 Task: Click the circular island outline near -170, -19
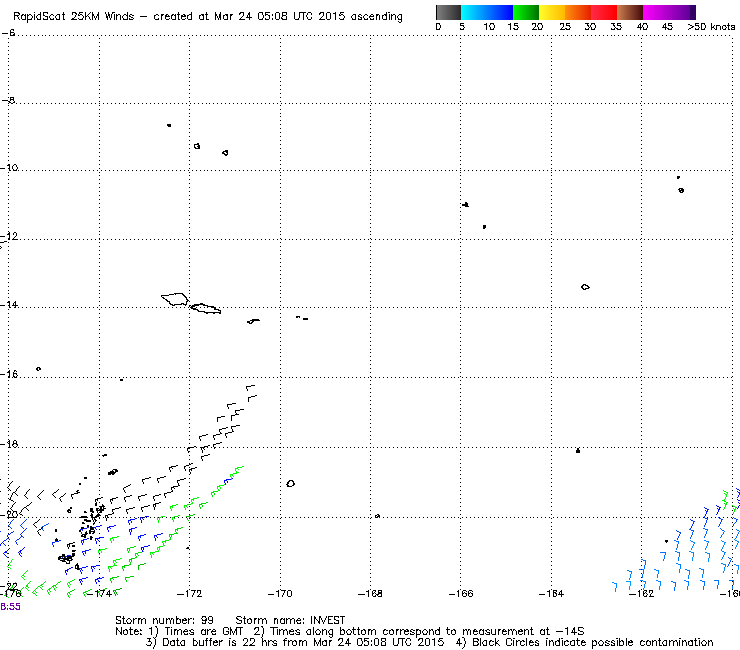(x=291, y=483)
